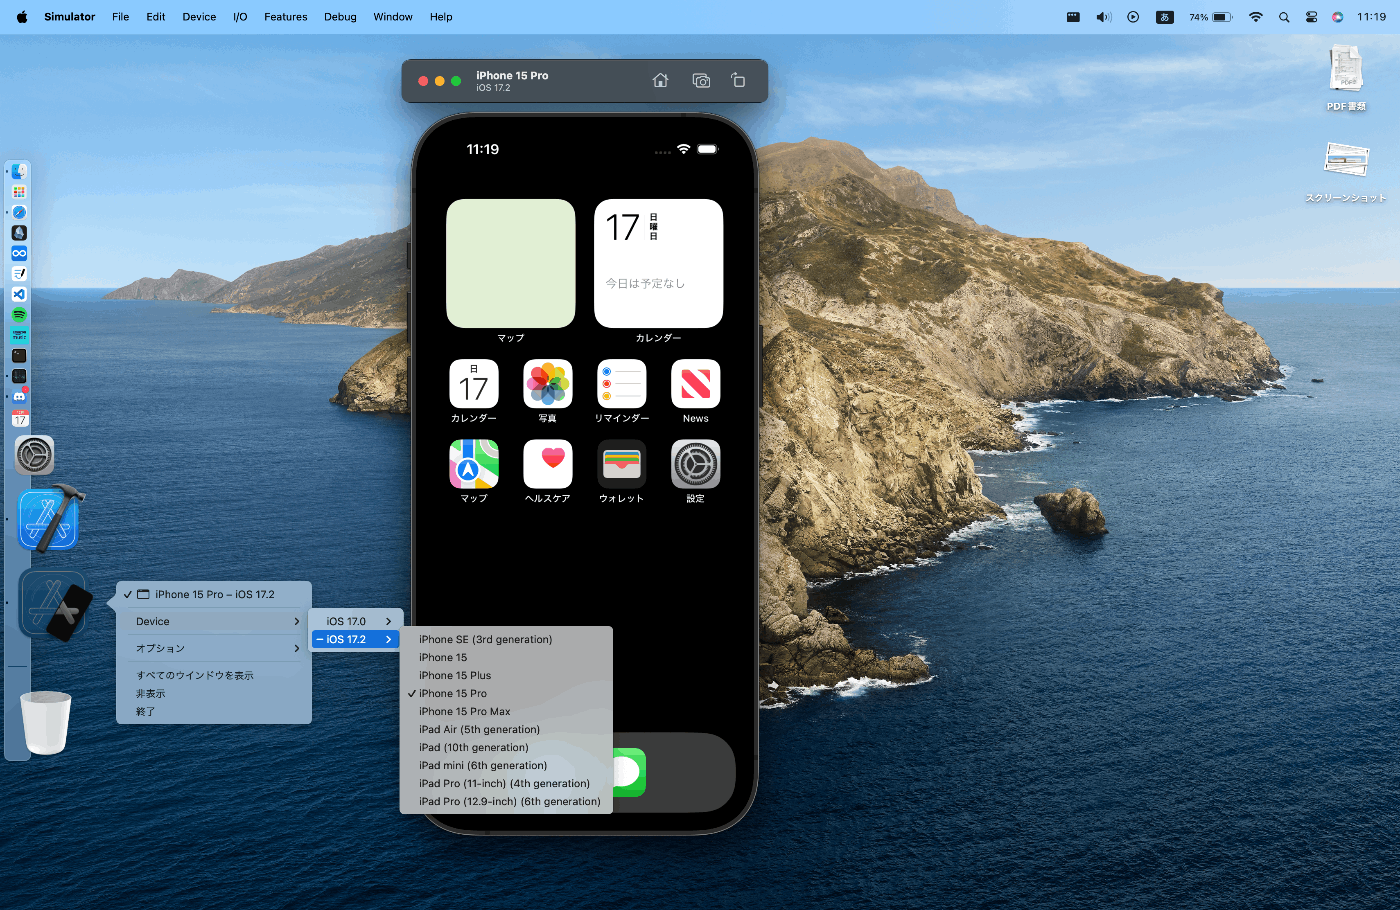1400x910 pixels.
Task: Tap the Calendar widget showing 17
Action: point(659,263)
